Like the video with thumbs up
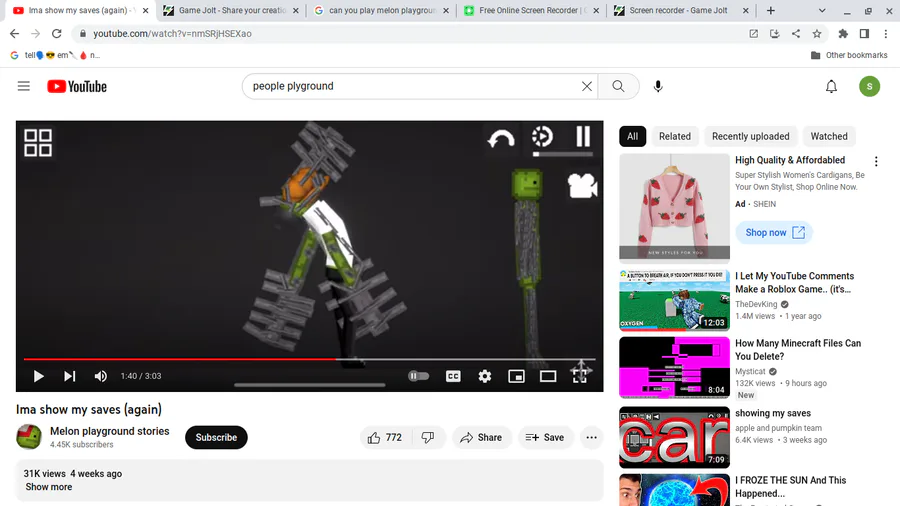Viewport: 900px width, 506px height. 385,437
